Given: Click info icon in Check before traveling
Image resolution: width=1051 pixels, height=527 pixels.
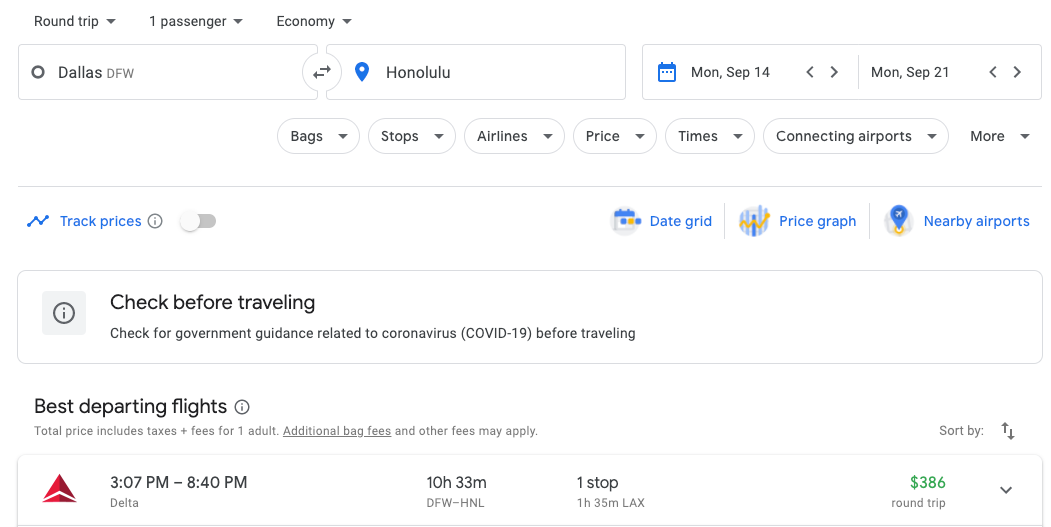Looking at the screenshot, I should pos(64,313).
